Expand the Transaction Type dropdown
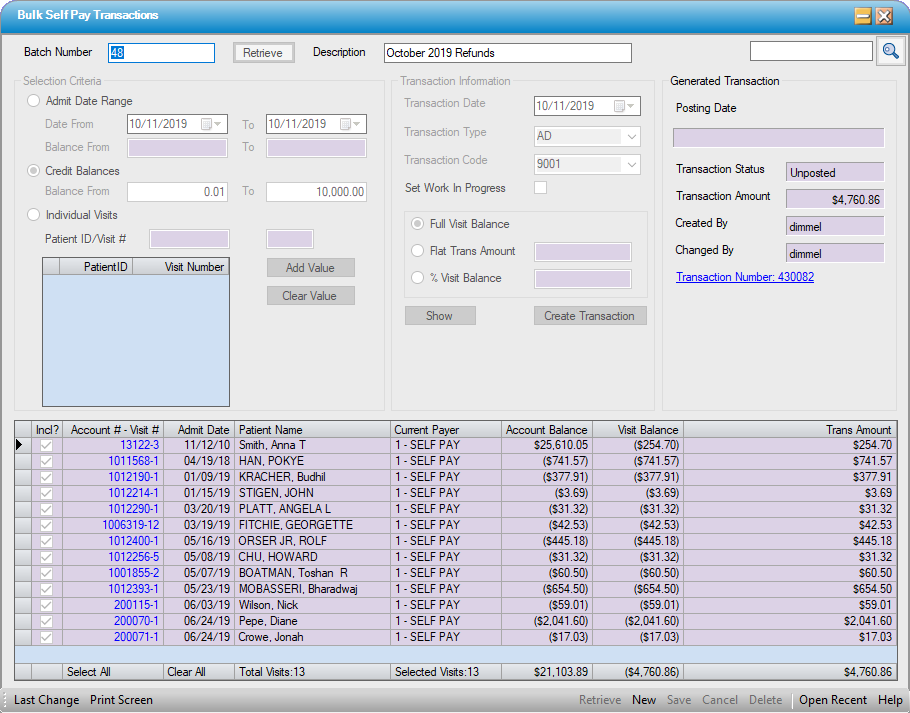This screenshot has width=910, height=713. click(x=631, y=136)
